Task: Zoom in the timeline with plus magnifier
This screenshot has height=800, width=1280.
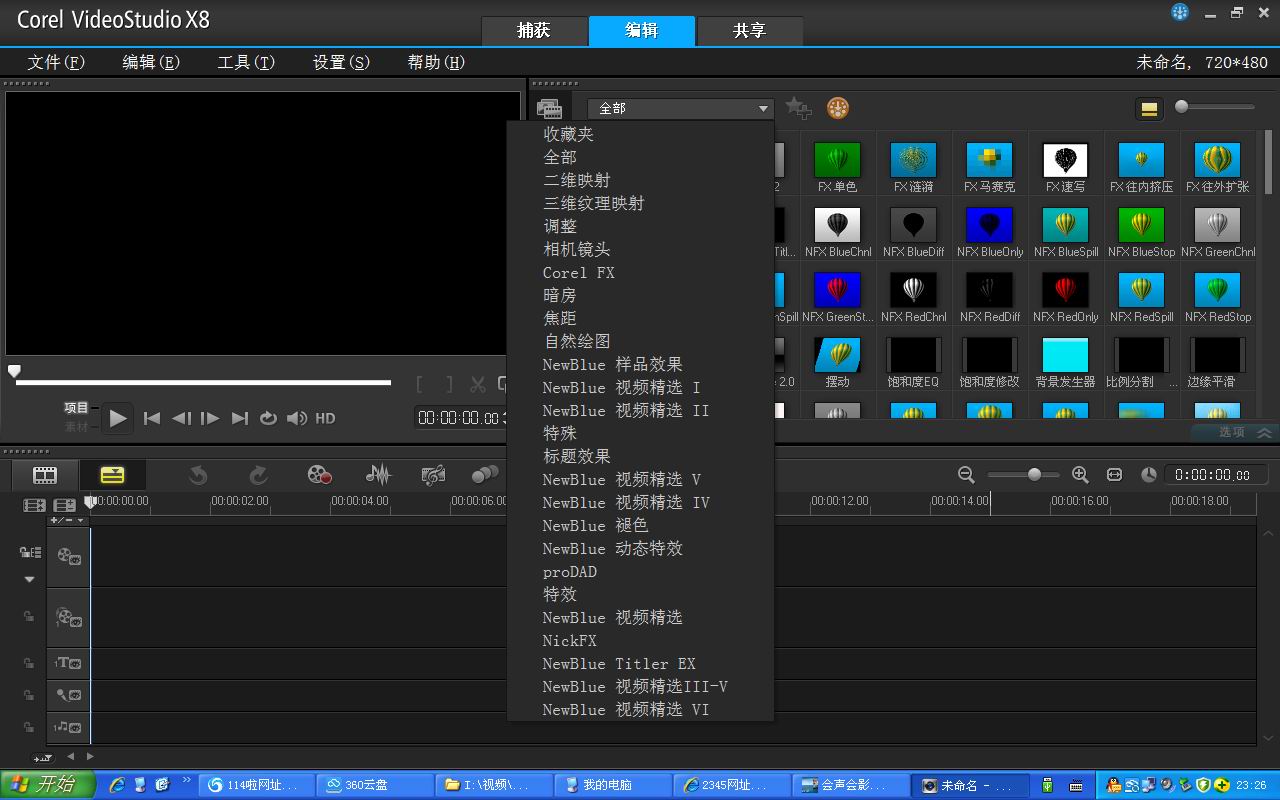Action: point(1080,475)
